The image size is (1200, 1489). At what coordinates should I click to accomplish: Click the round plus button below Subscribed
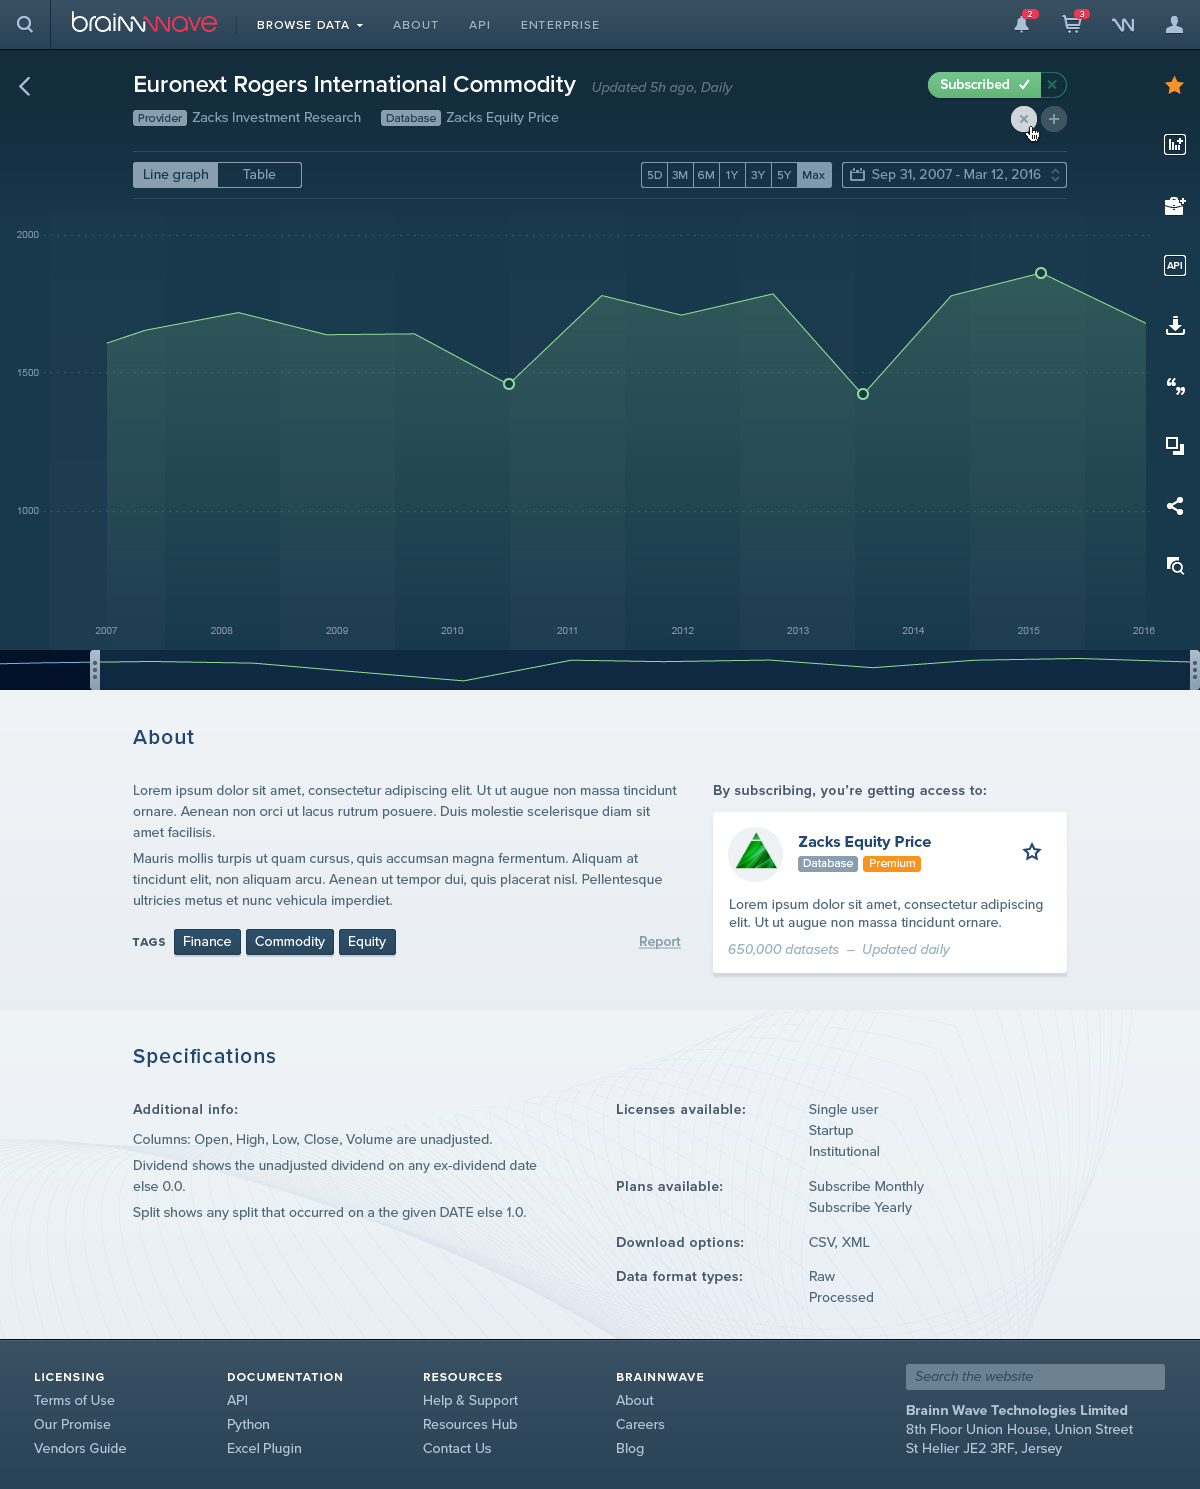coord(1054,119)
